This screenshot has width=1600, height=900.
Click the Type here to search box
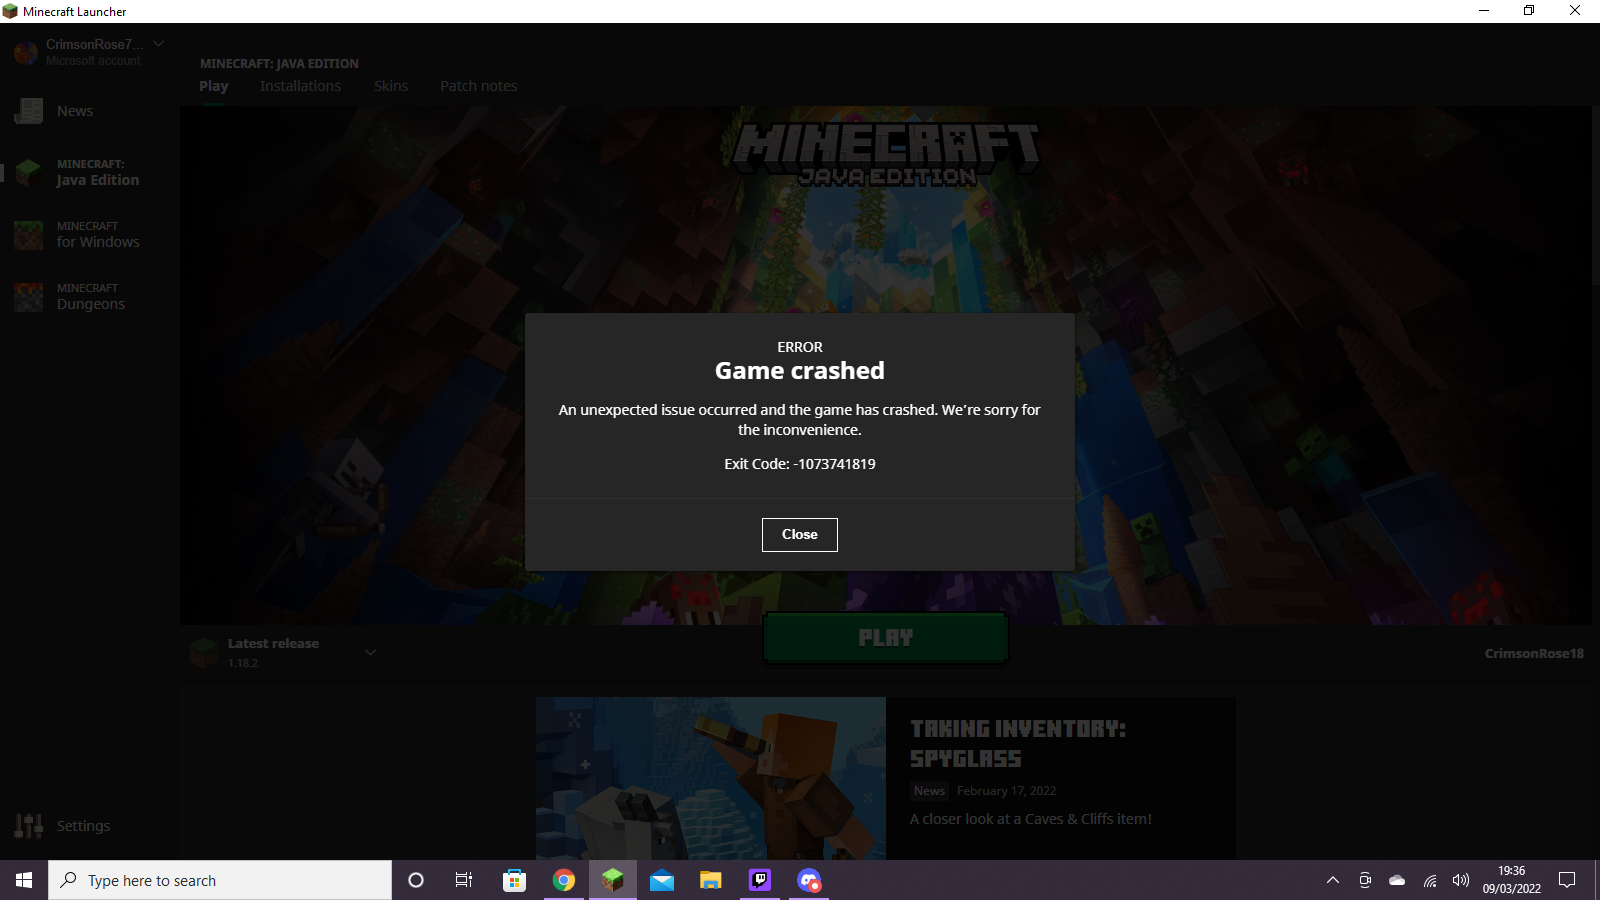point(220,880)
